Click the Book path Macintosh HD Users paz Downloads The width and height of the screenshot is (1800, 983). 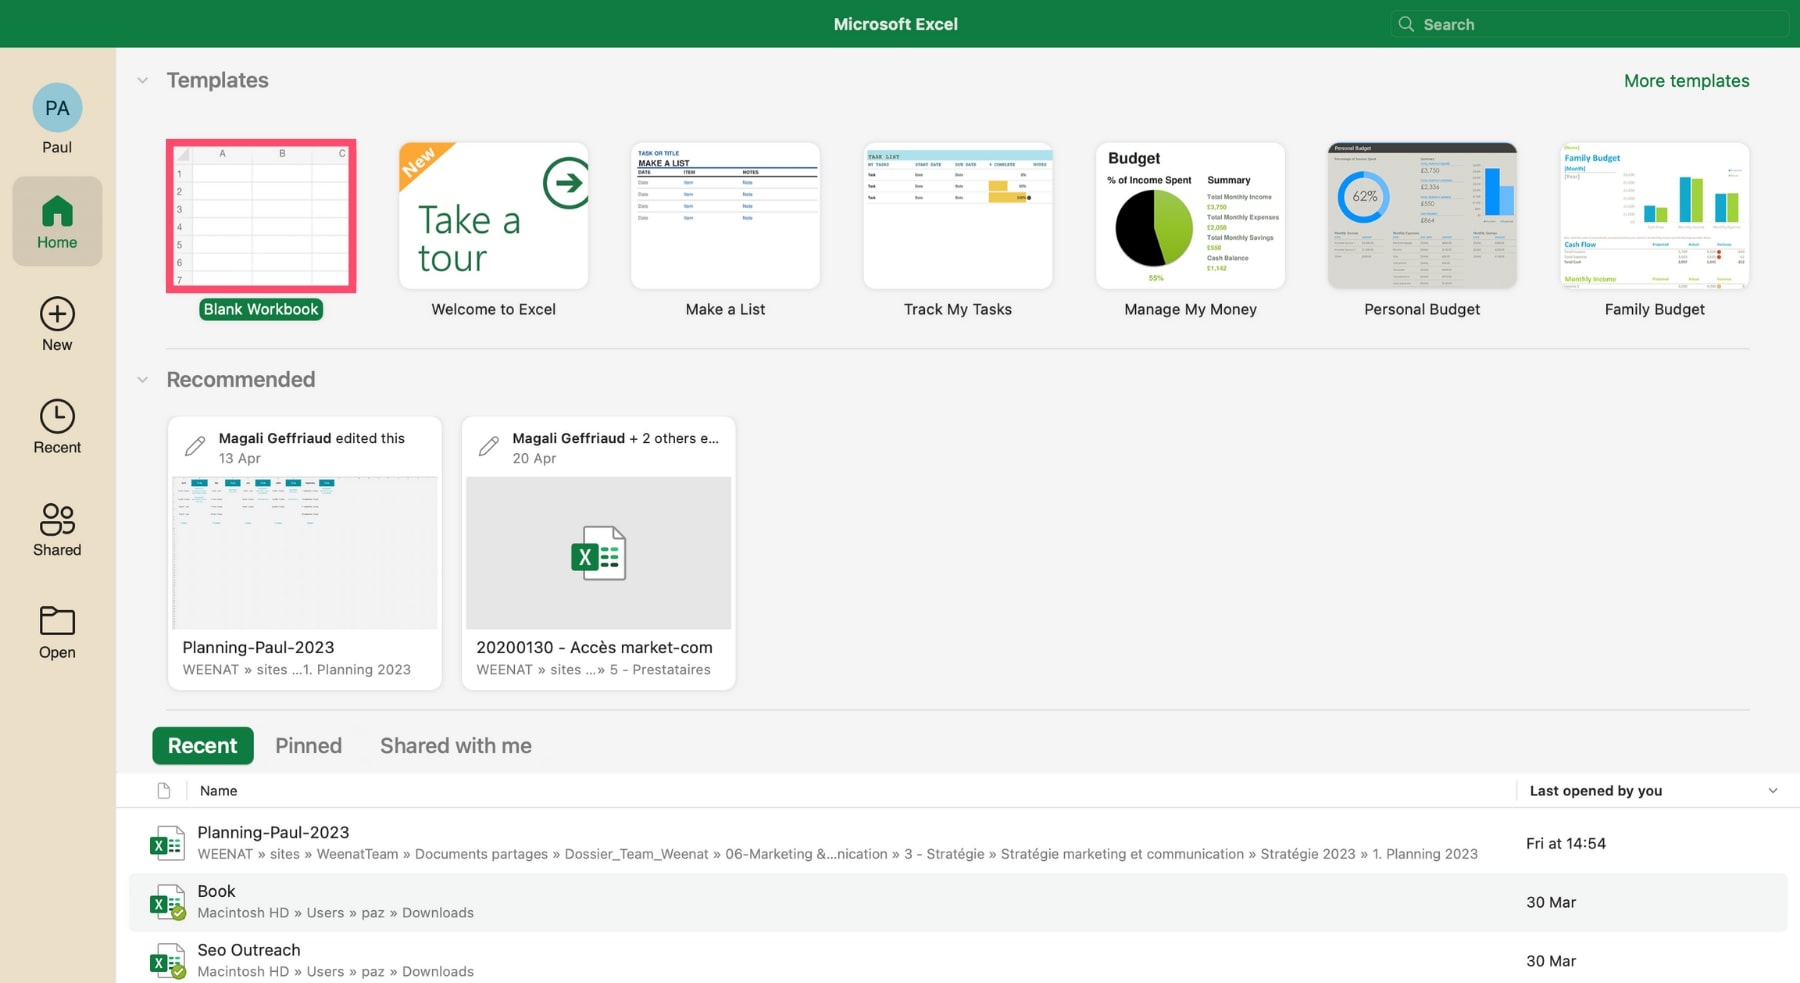click(x=336, y=913)
